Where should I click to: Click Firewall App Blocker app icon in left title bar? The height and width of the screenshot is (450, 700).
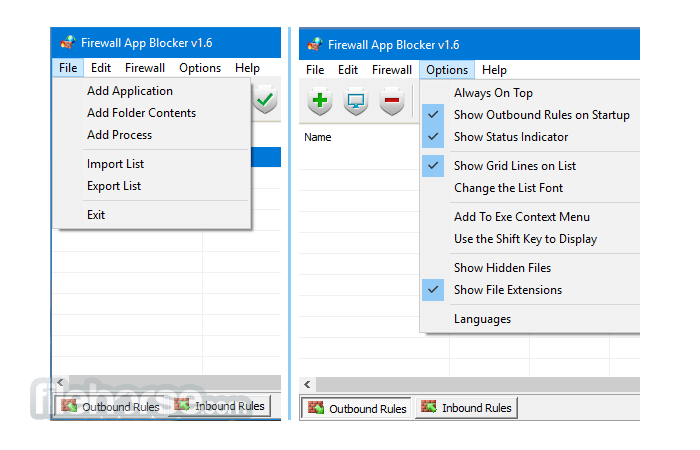(x=68, y=43)
